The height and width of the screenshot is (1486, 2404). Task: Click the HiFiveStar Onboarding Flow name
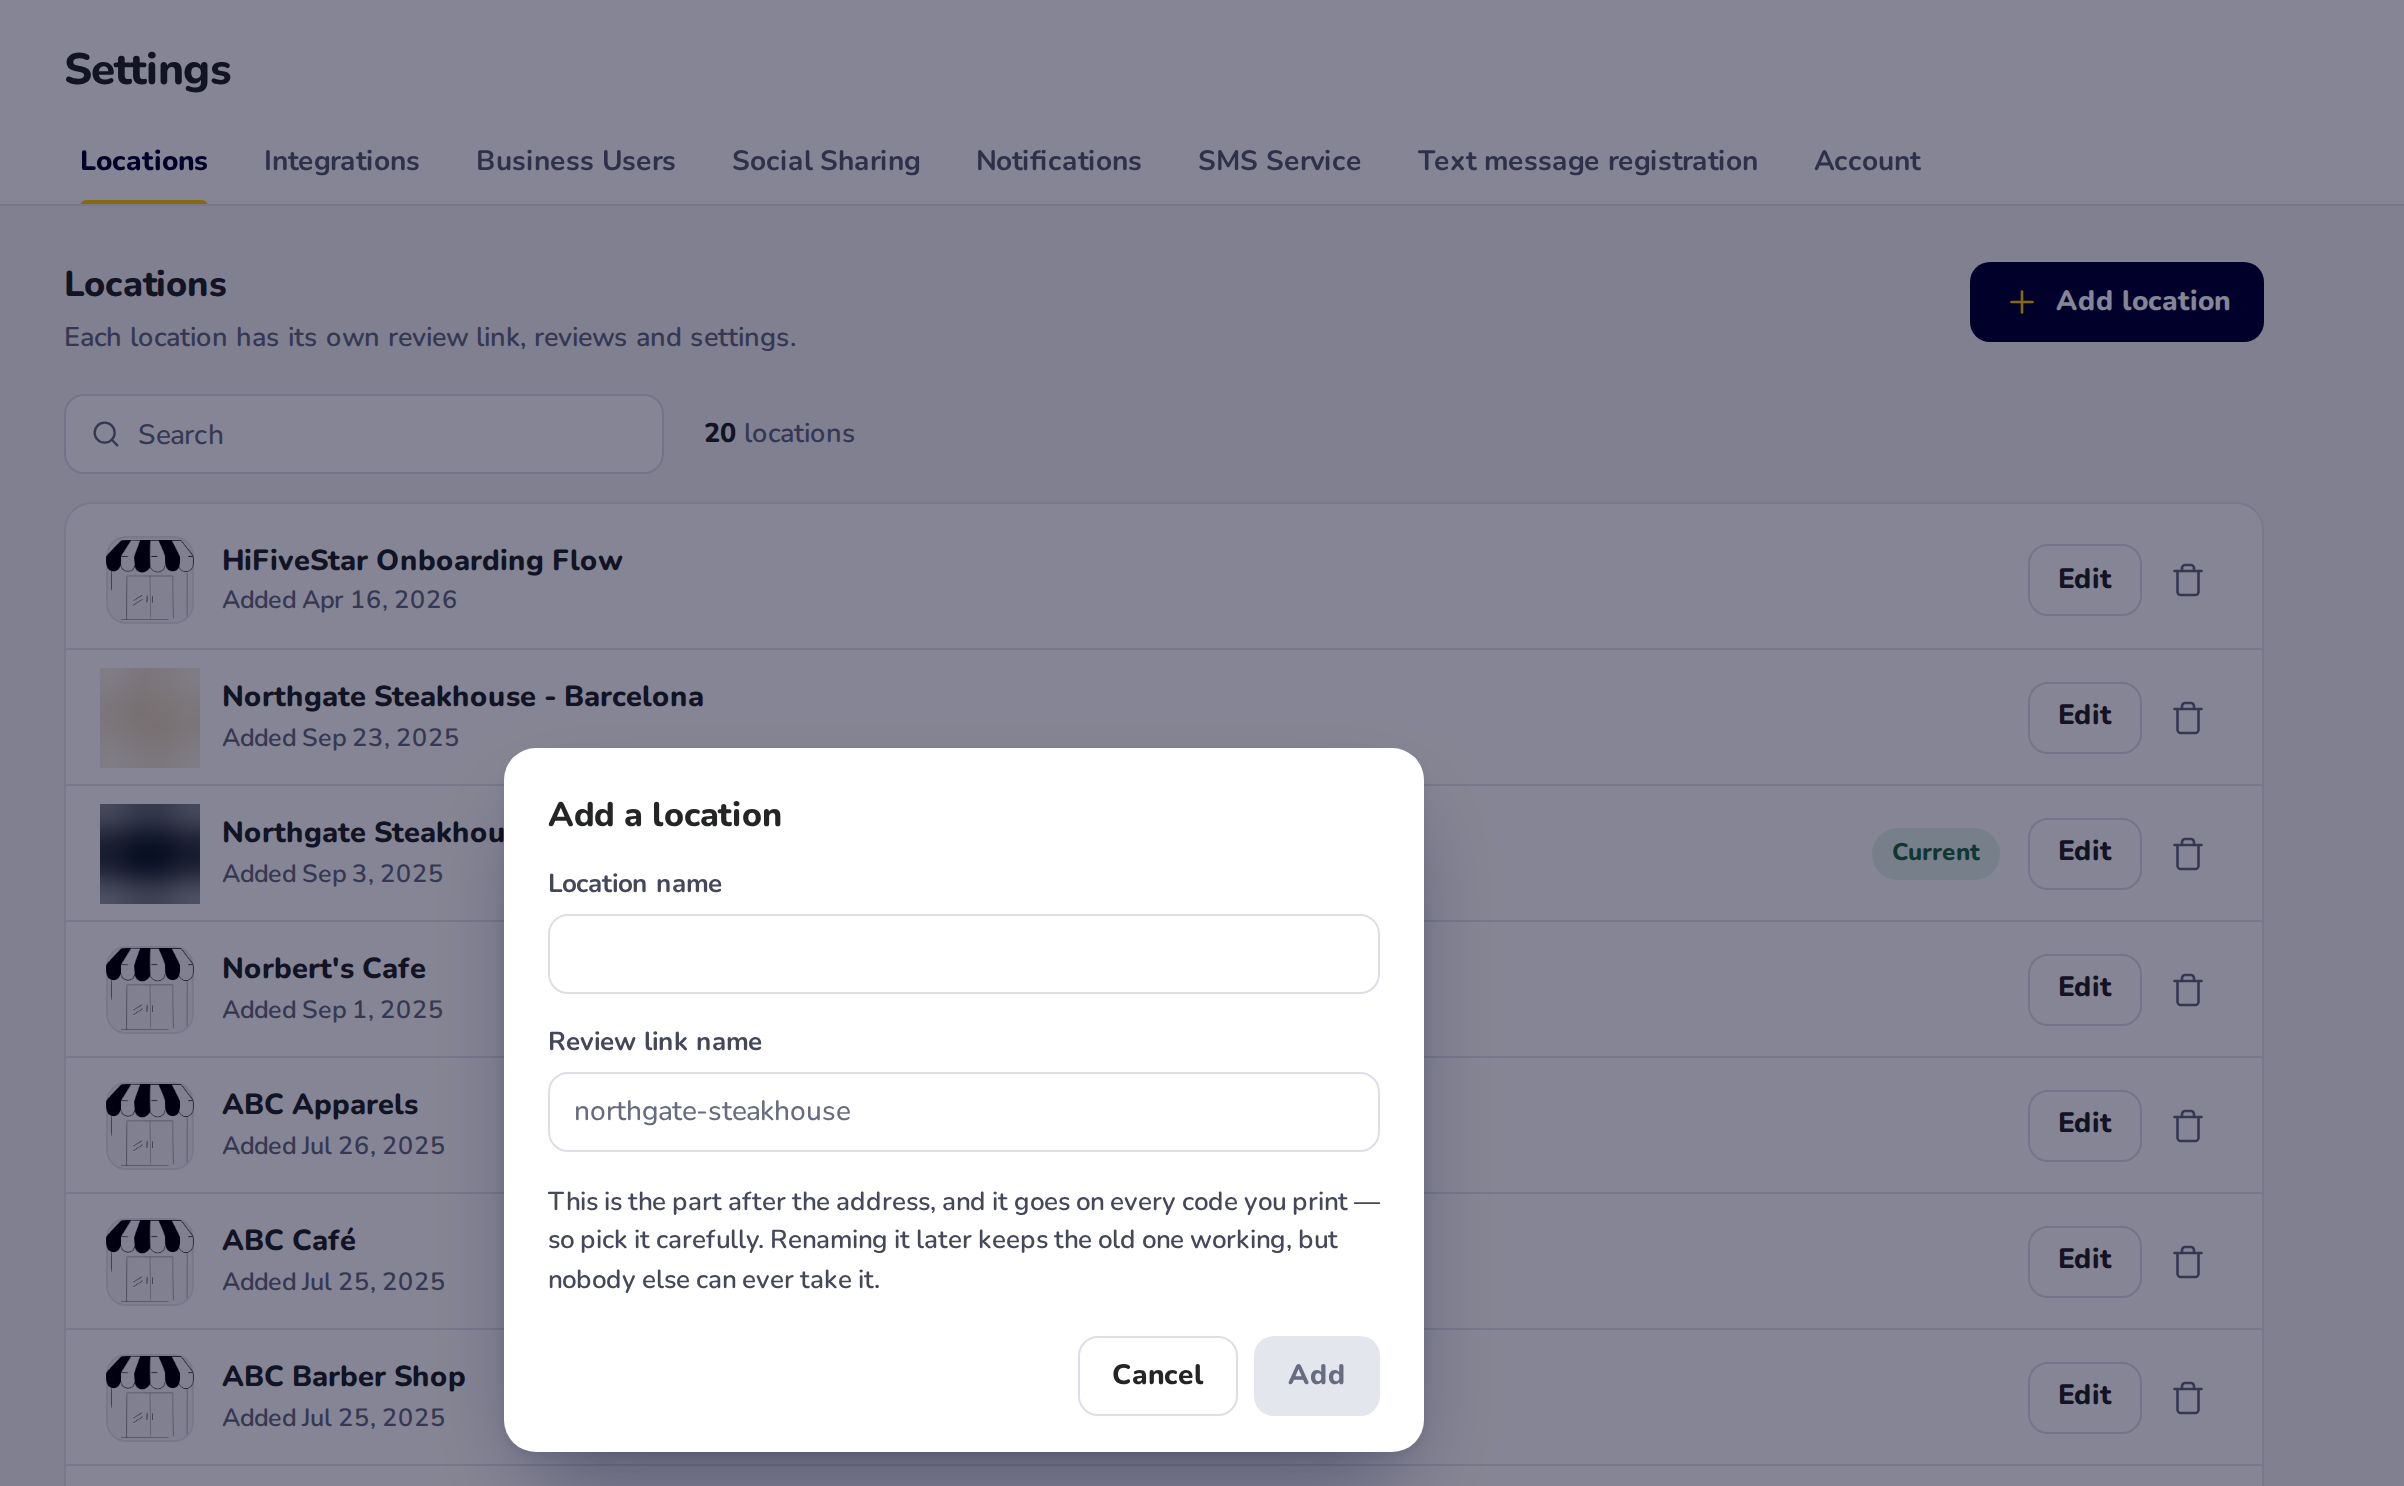[x=422, y=560]
